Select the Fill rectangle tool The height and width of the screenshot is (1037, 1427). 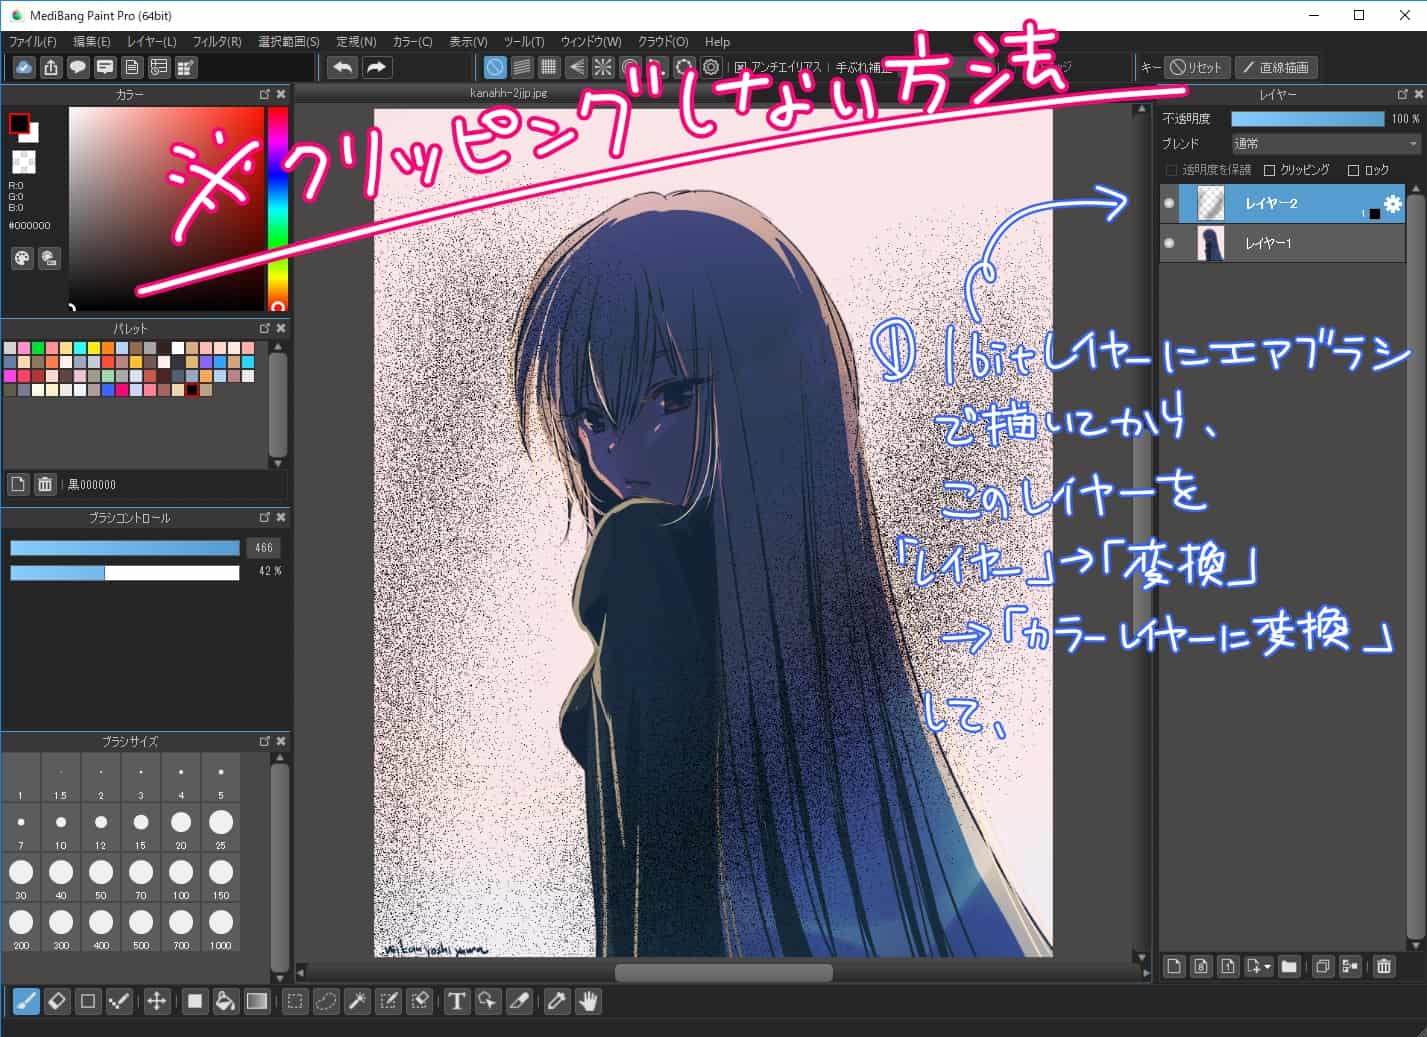[x=195, y=1001]
